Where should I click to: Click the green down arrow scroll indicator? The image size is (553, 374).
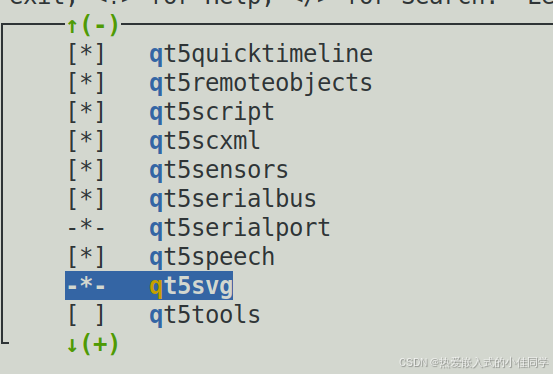pyautogui.click(x=72, y=344)
